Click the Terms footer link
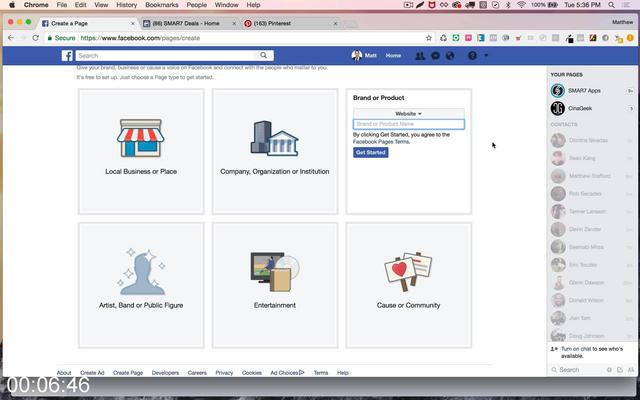 [x=321, y=373]
